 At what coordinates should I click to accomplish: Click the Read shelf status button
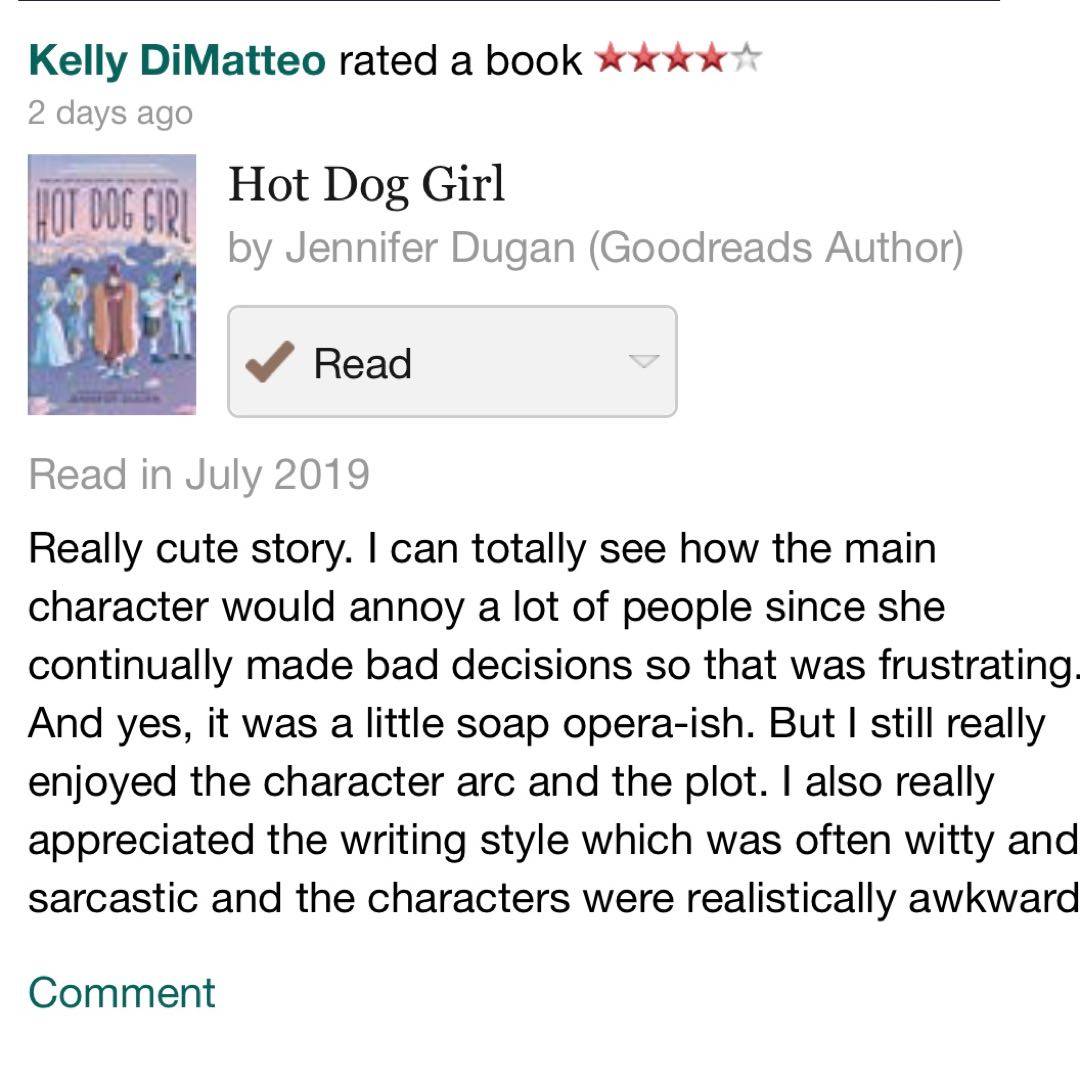click(x=362, y=363)
